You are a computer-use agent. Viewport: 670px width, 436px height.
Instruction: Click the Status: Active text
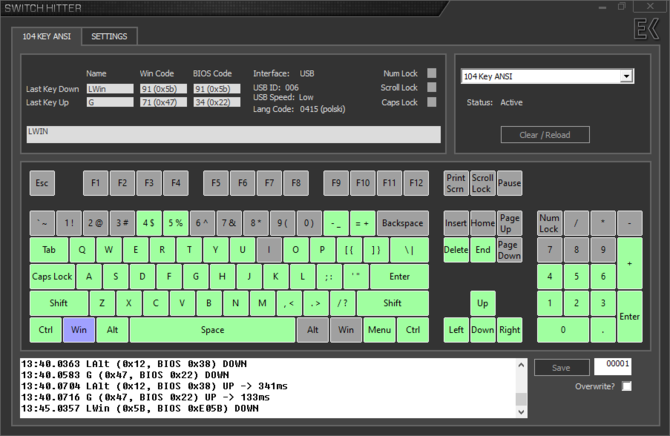(x=494, y=103)
